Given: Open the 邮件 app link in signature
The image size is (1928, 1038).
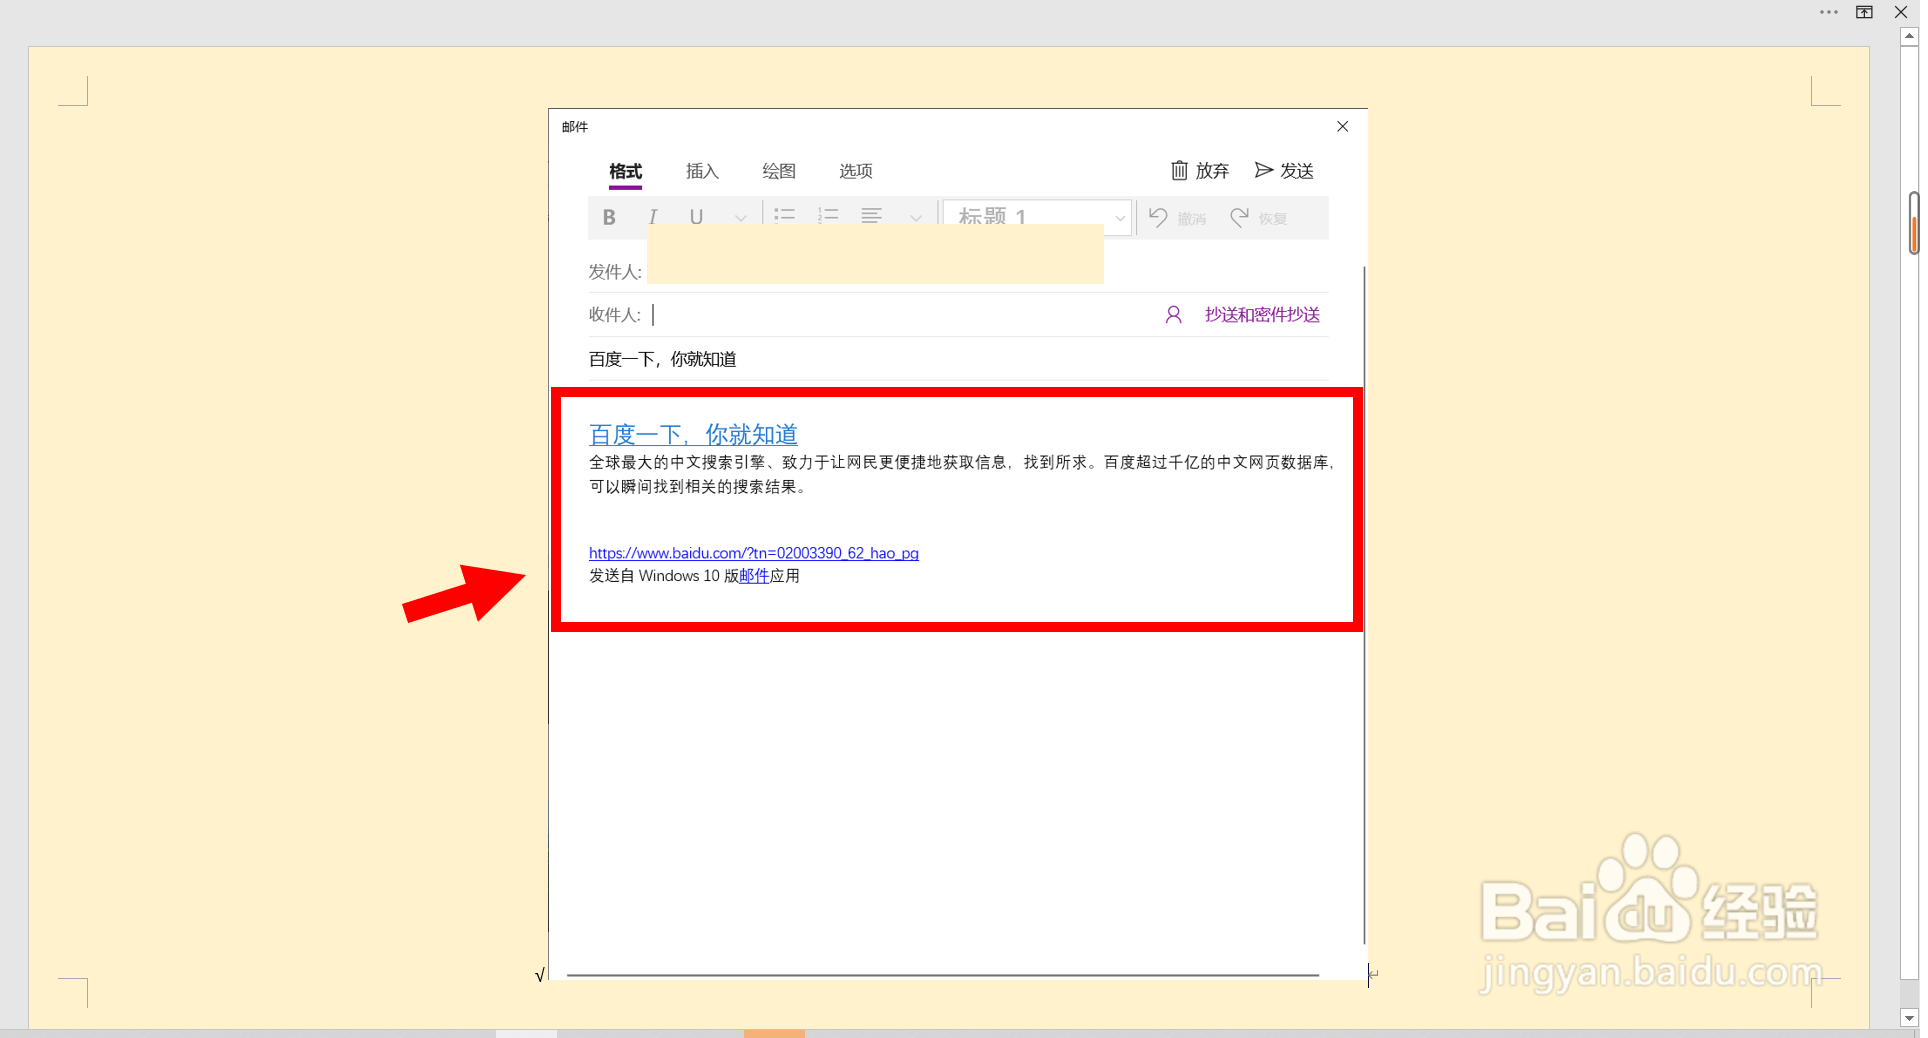Looking at the screenshot, I should [754, 576].
